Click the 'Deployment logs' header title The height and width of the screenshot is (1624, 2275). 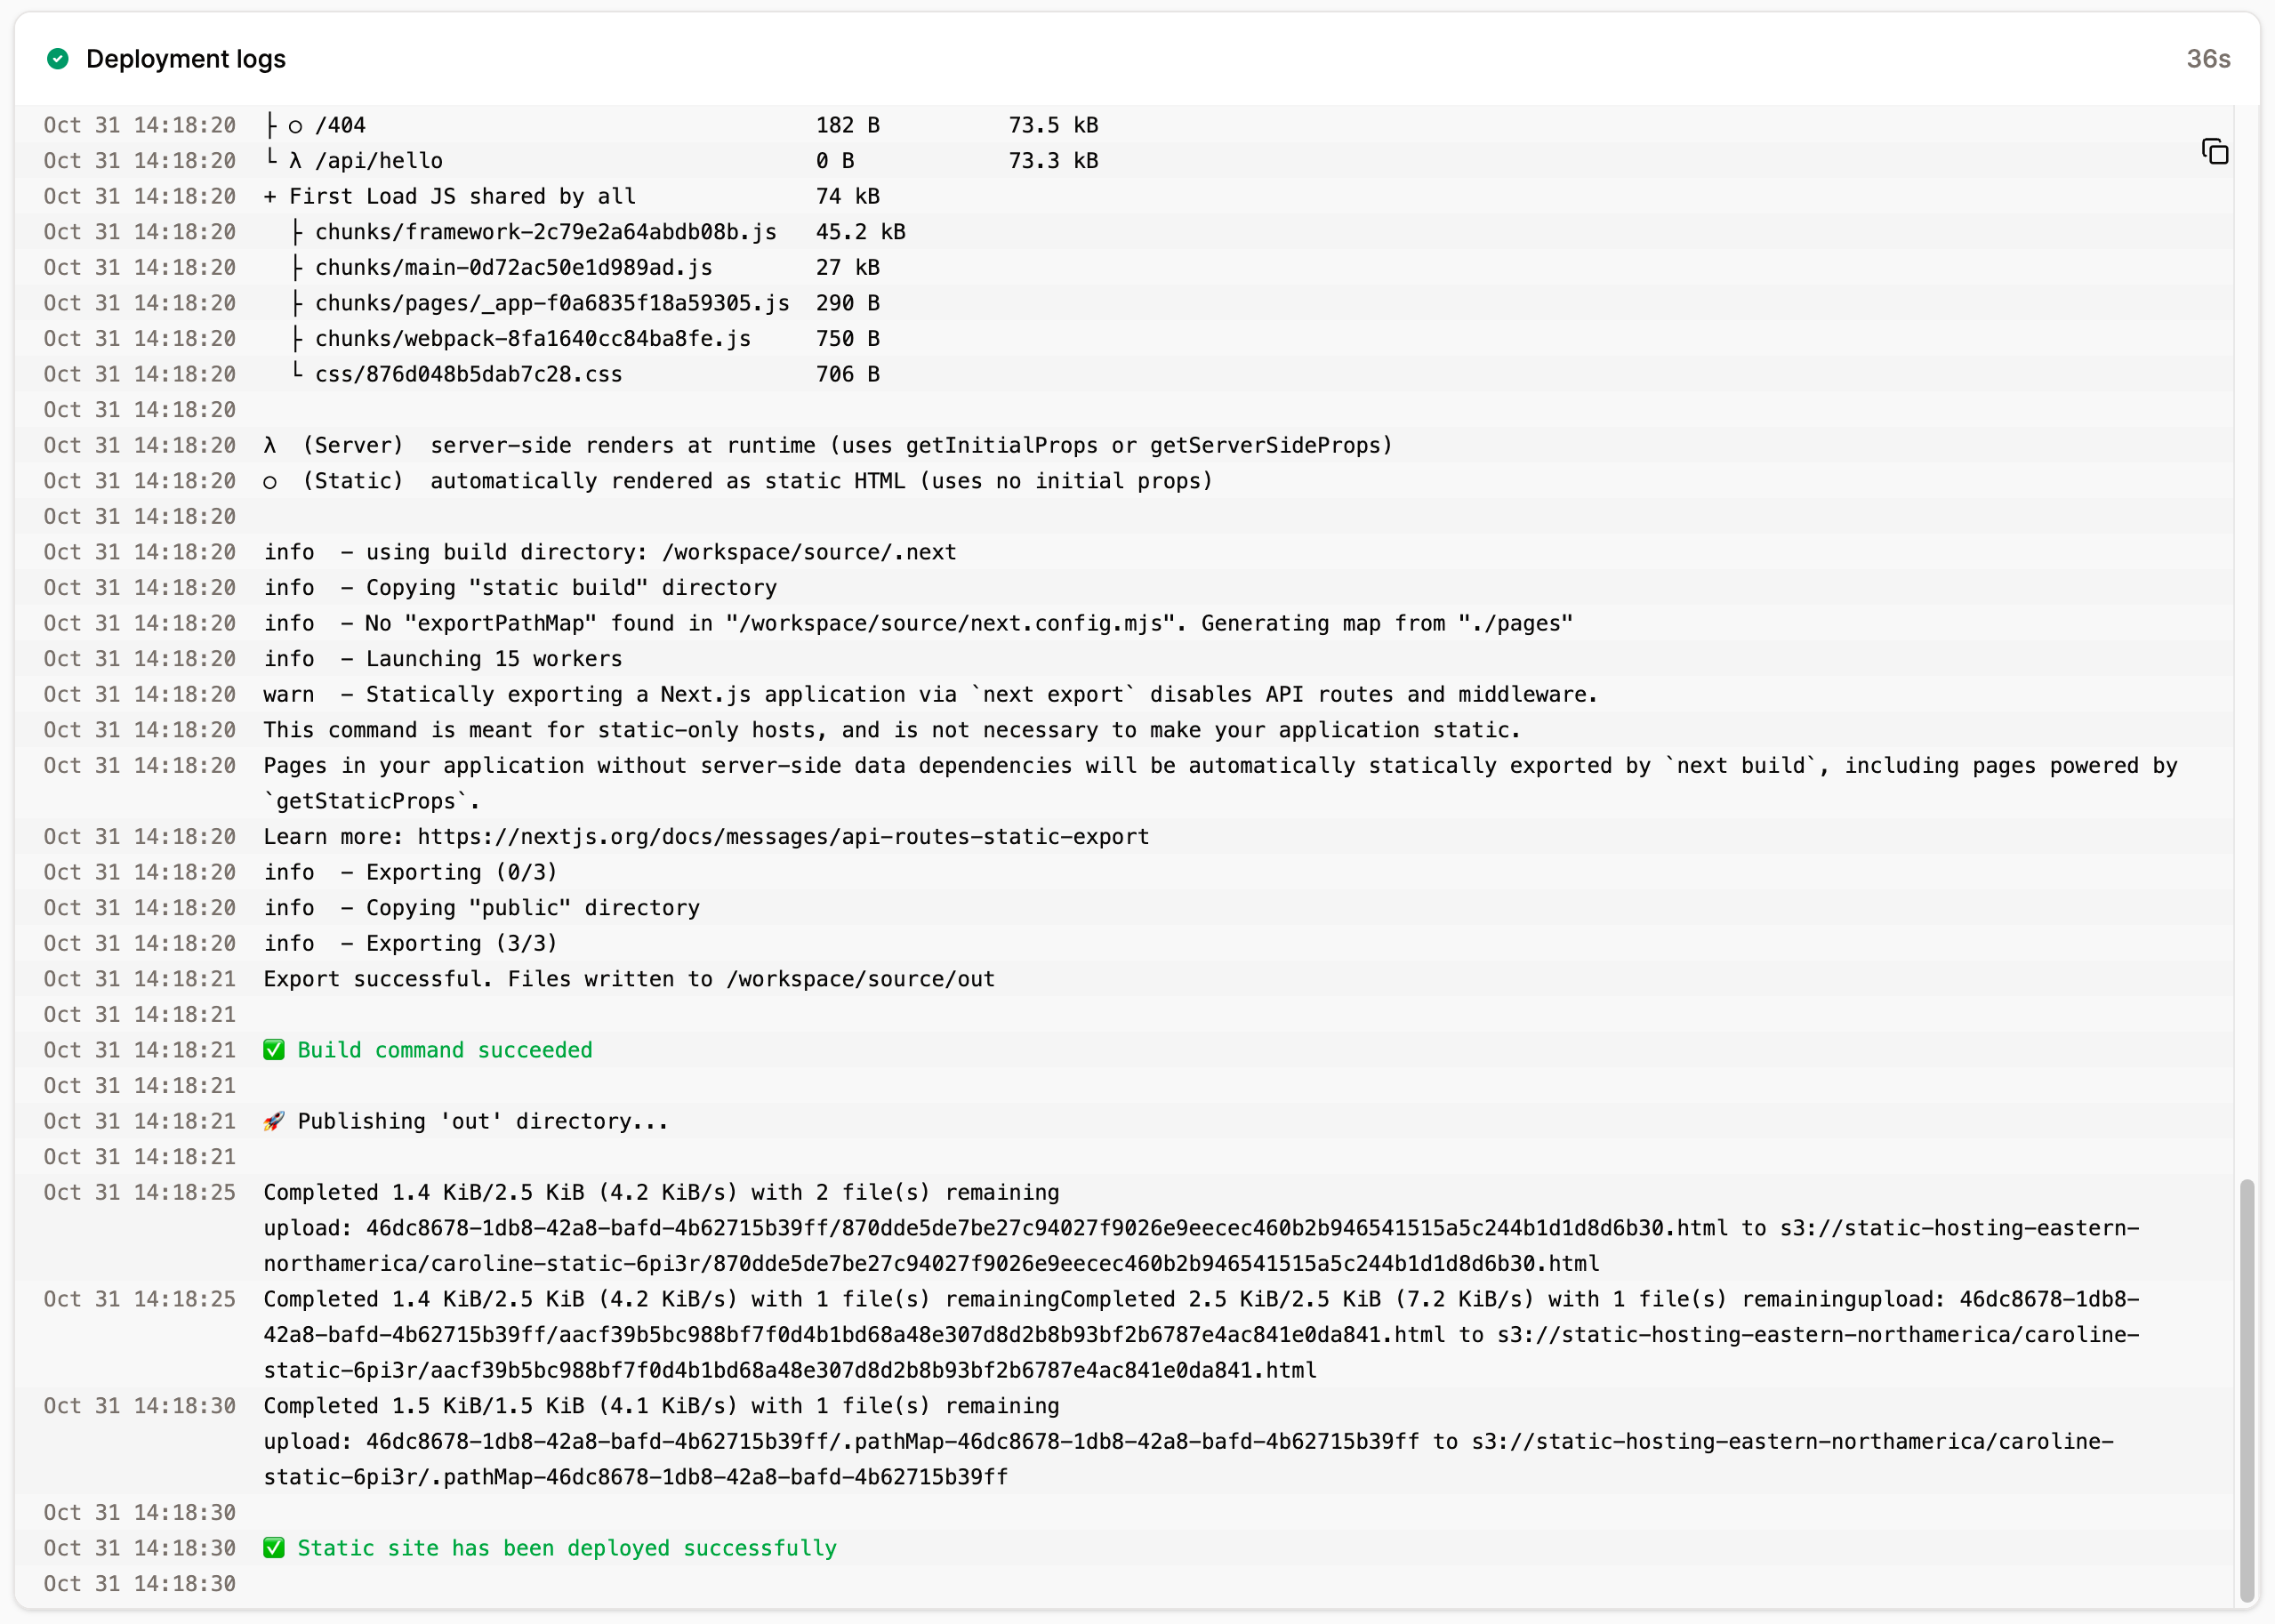(186, 58)
